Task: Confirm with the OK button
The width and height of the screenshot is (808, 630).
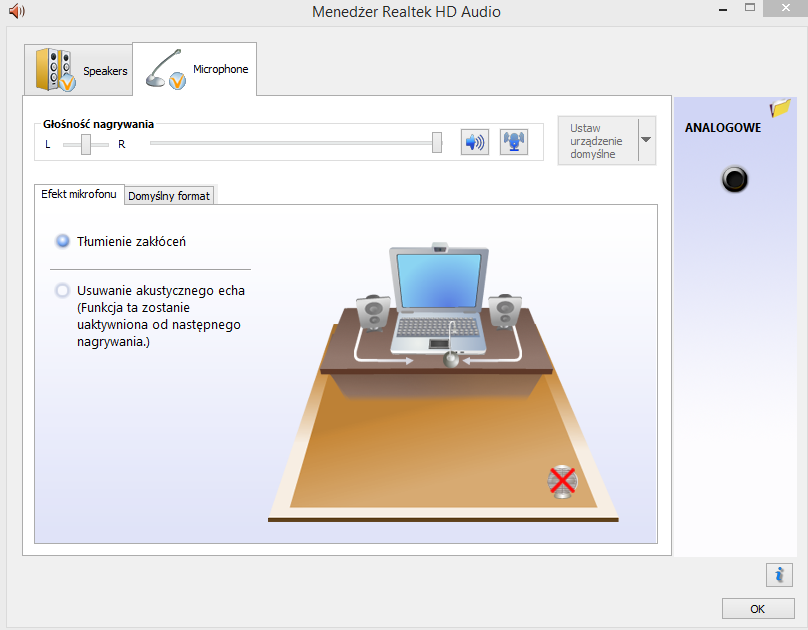Action: click(x=758, y=608)
